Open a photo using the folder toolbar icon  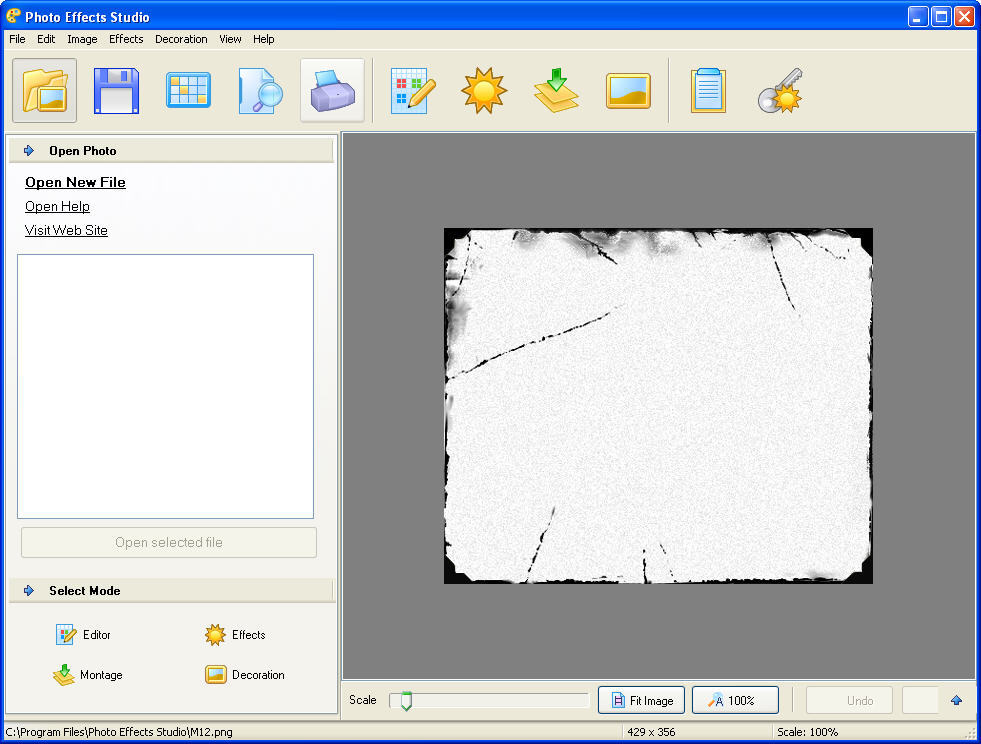click(x=44, y=90)
